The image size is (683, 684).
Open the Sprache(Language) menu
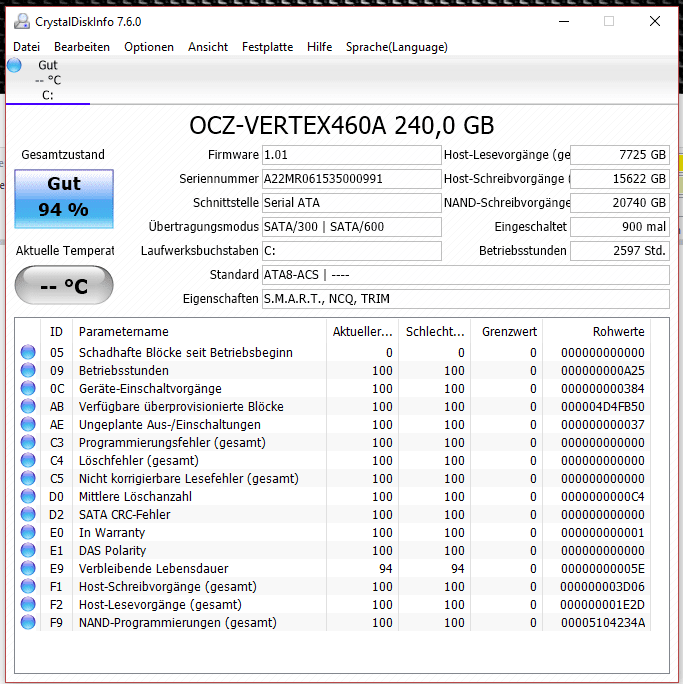click(x=396, y=47)
